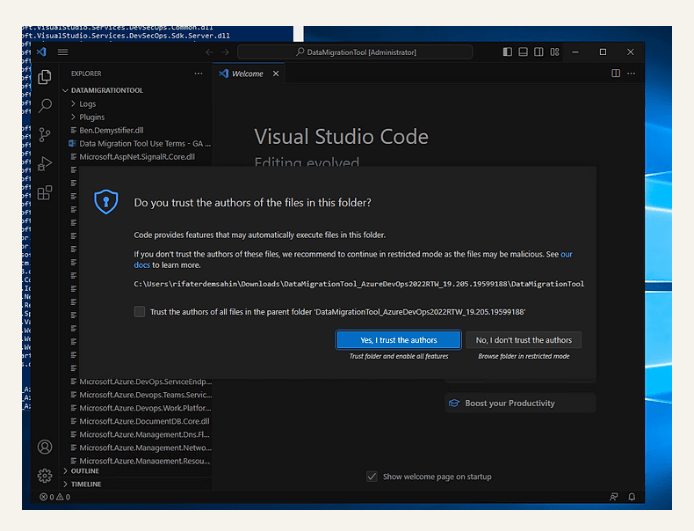Open Microsoft.Azure.DocumentDB.Core.dll file
Image resolution: width=694 pixels, height=531 pixels.
137,421
